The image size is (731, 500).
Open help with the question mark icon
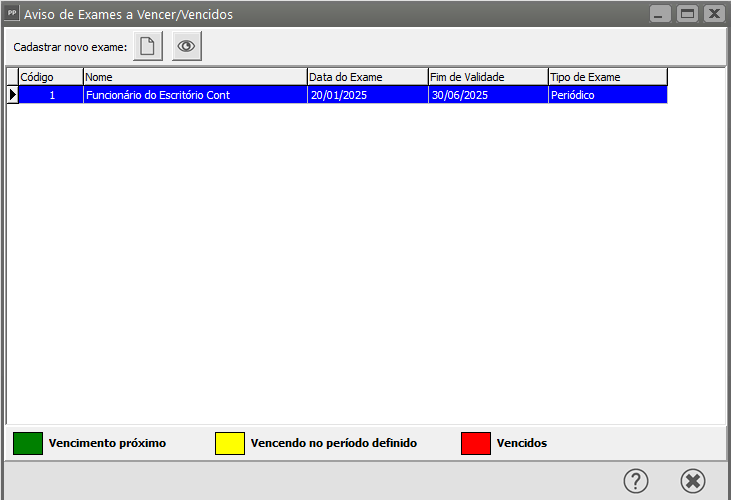click(636, 481)
